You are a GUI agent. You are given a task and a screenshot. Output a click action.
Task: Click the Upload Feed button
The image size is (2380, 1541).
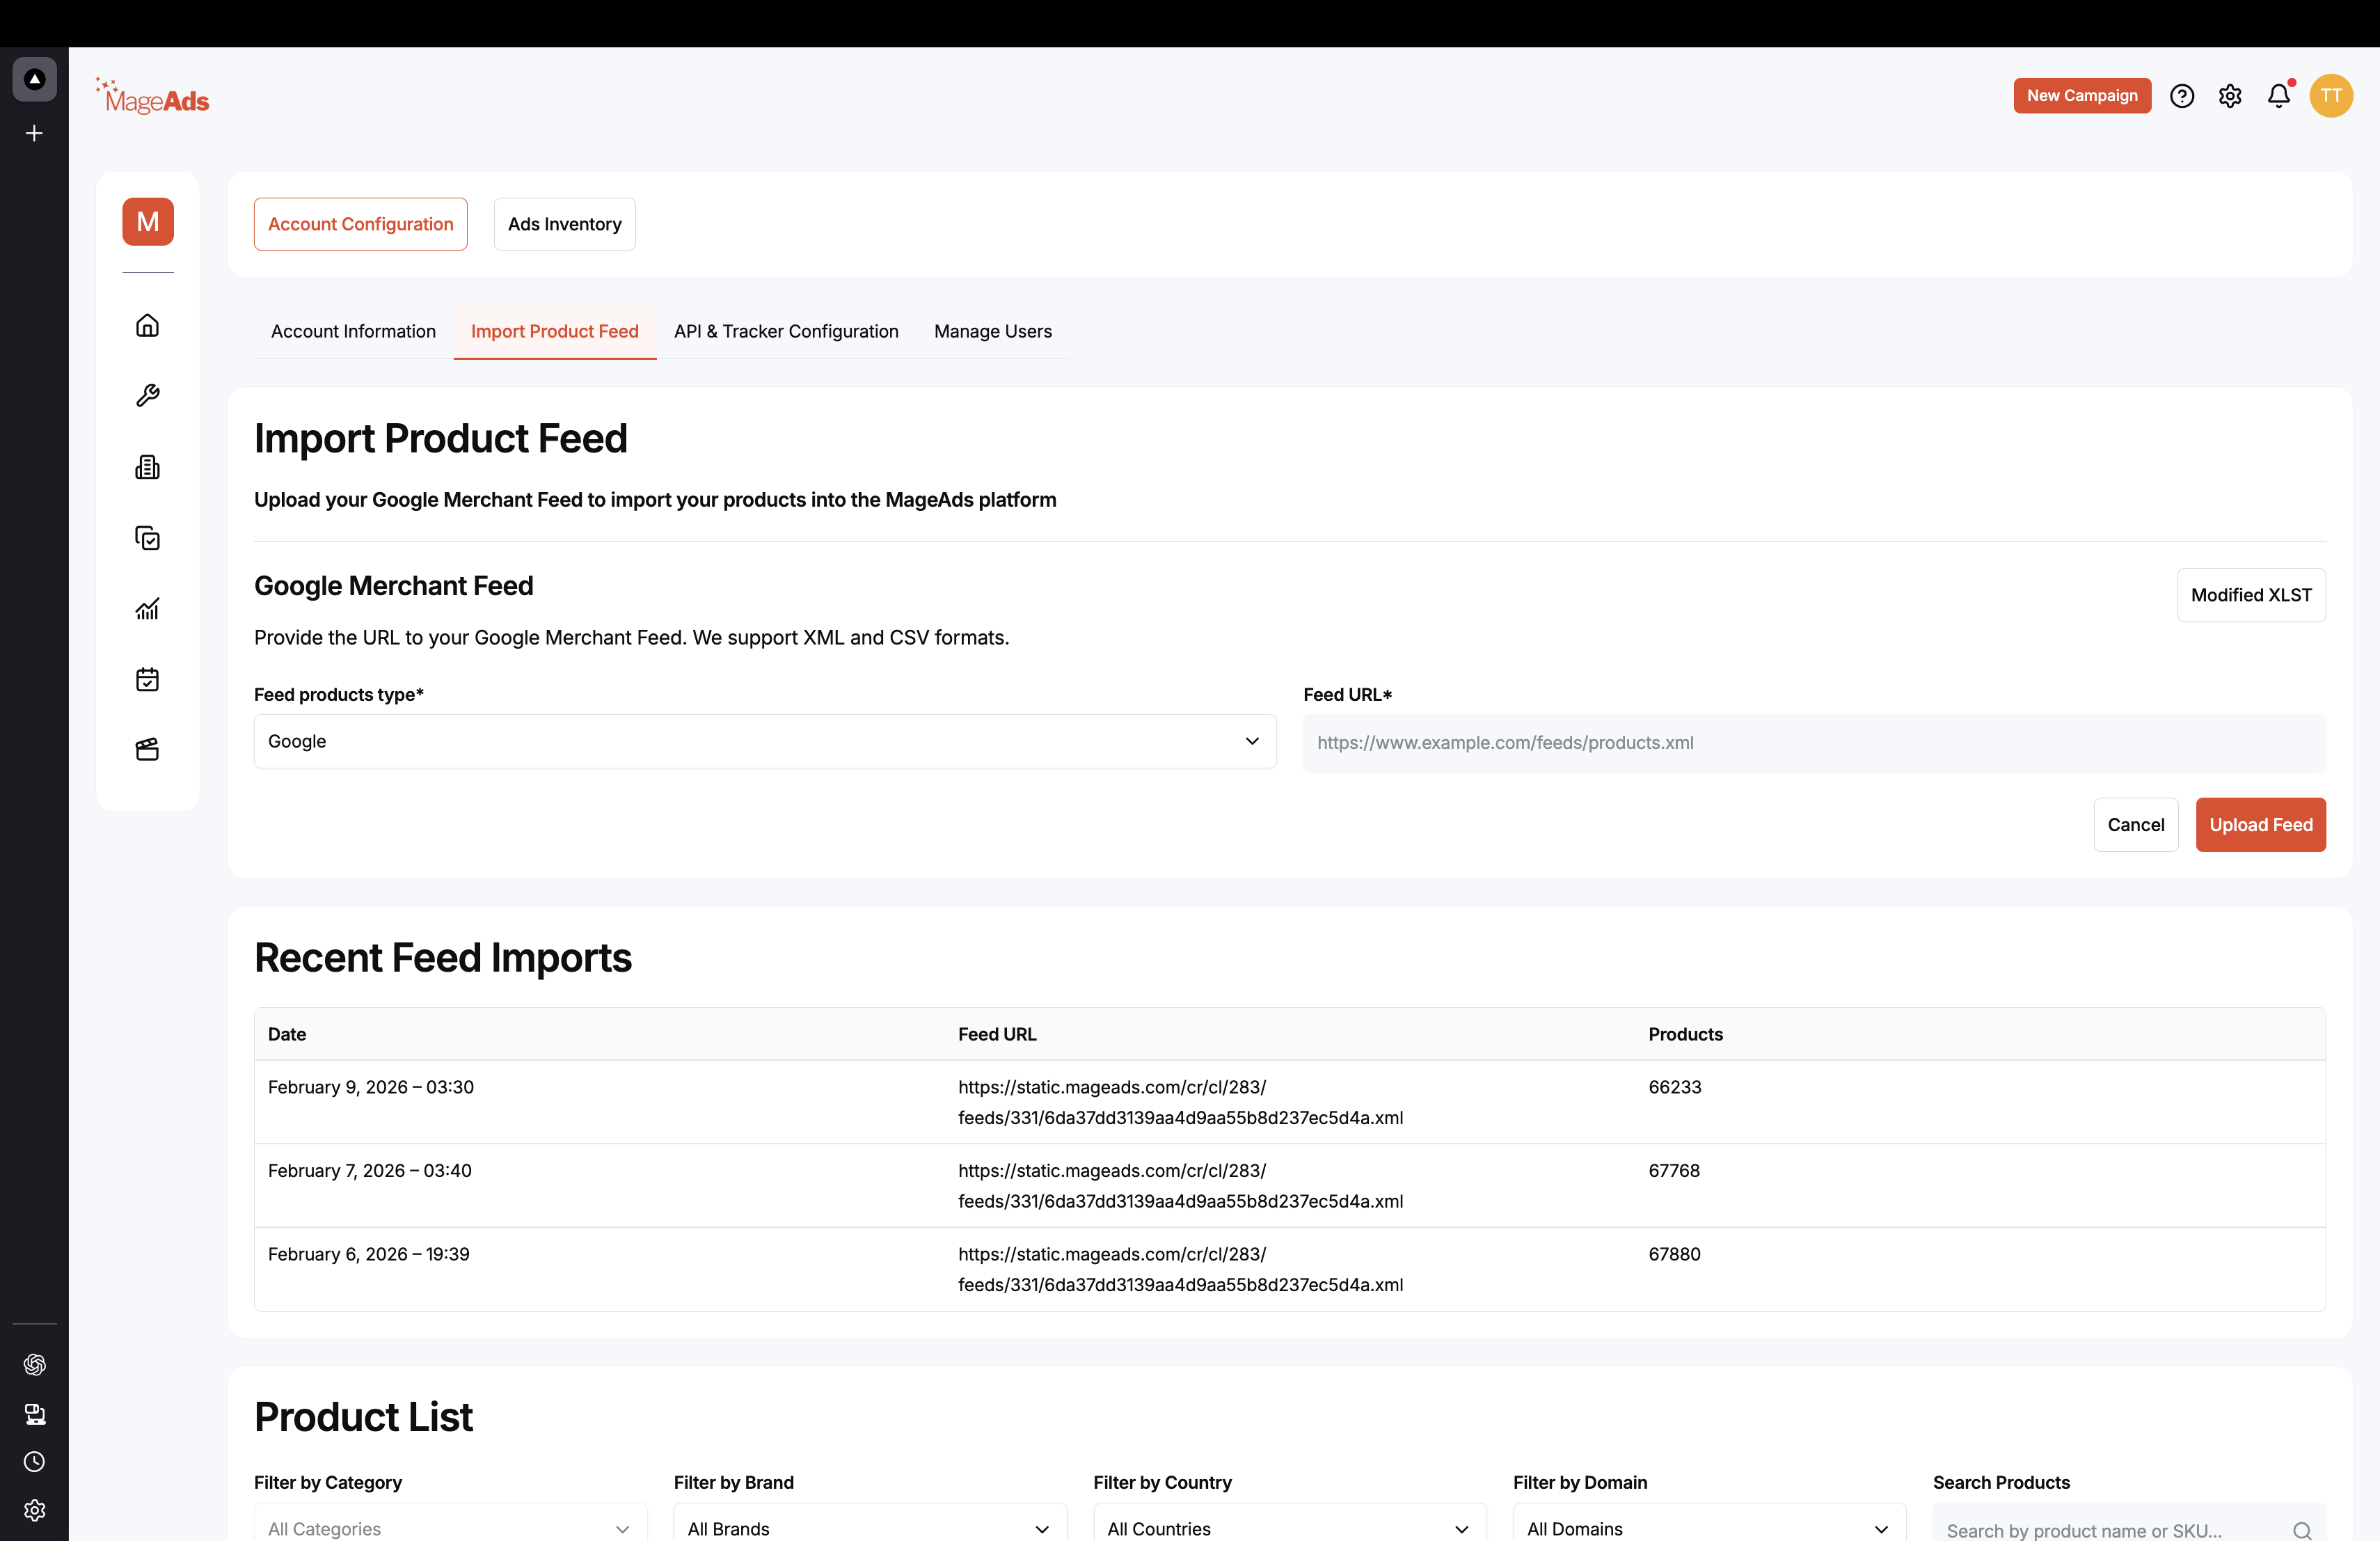click(2260, 825)
